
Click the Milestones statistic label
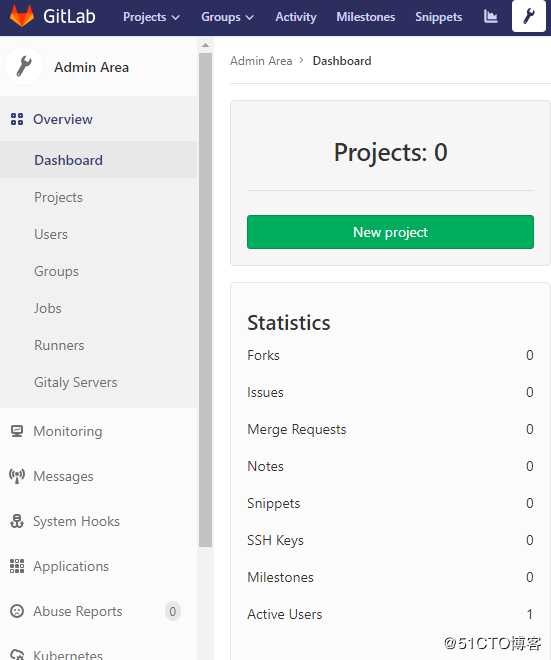click(x=280, y=577)
